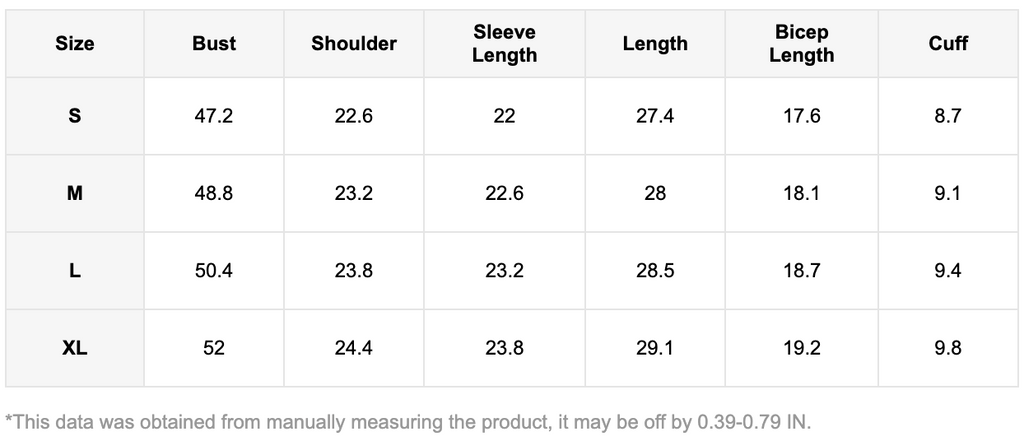Click the size S sleeve length value 22
This screenshot has width=1024, height=441.
(504, 116)
